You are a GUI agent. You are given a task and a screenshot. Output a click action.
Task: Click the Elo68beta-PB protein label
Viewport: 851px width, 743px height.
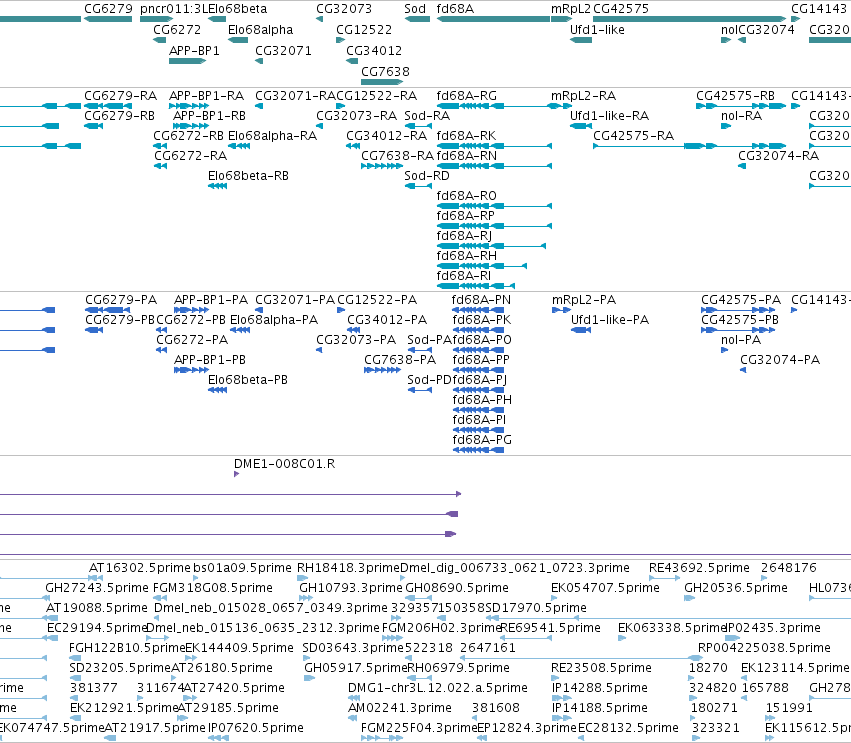pyautogui.click(x=248, y=380)
